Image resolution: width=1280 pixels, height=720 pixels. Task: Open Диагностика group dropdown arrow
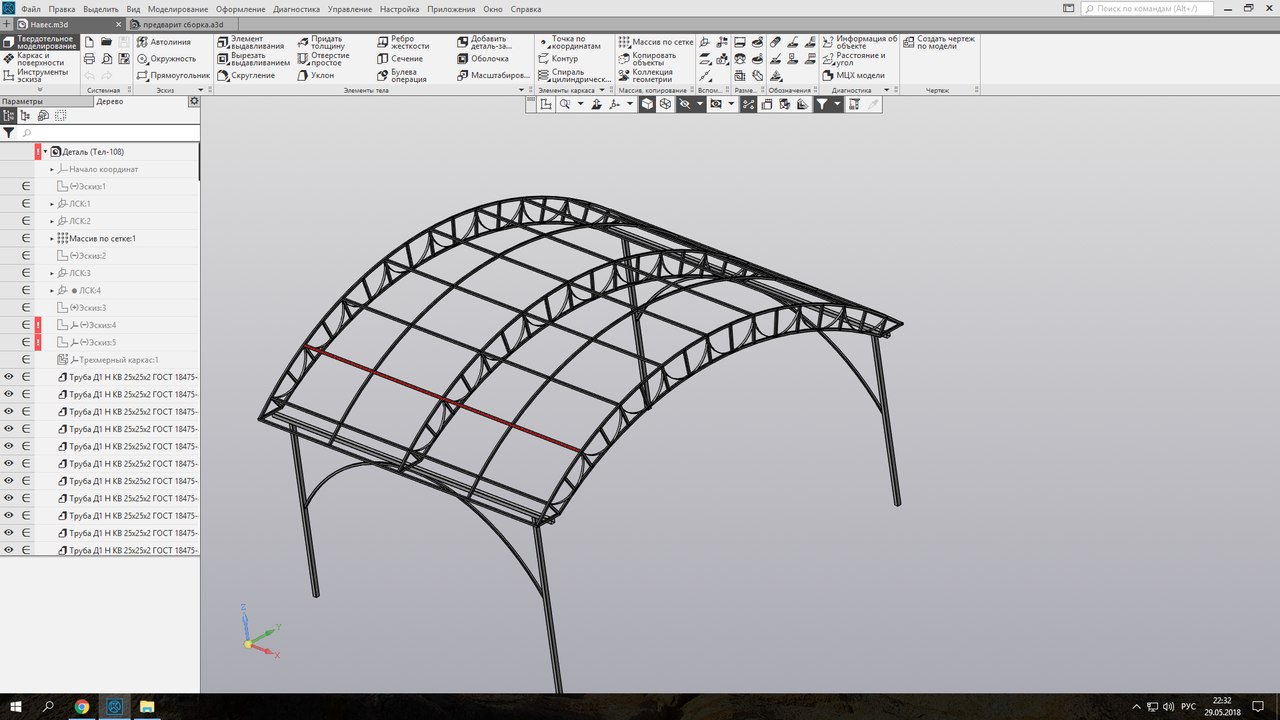pos(886,90)
